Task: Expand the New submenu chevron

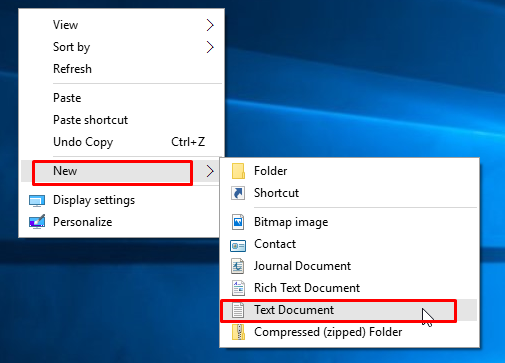Action: click(210, 171)
